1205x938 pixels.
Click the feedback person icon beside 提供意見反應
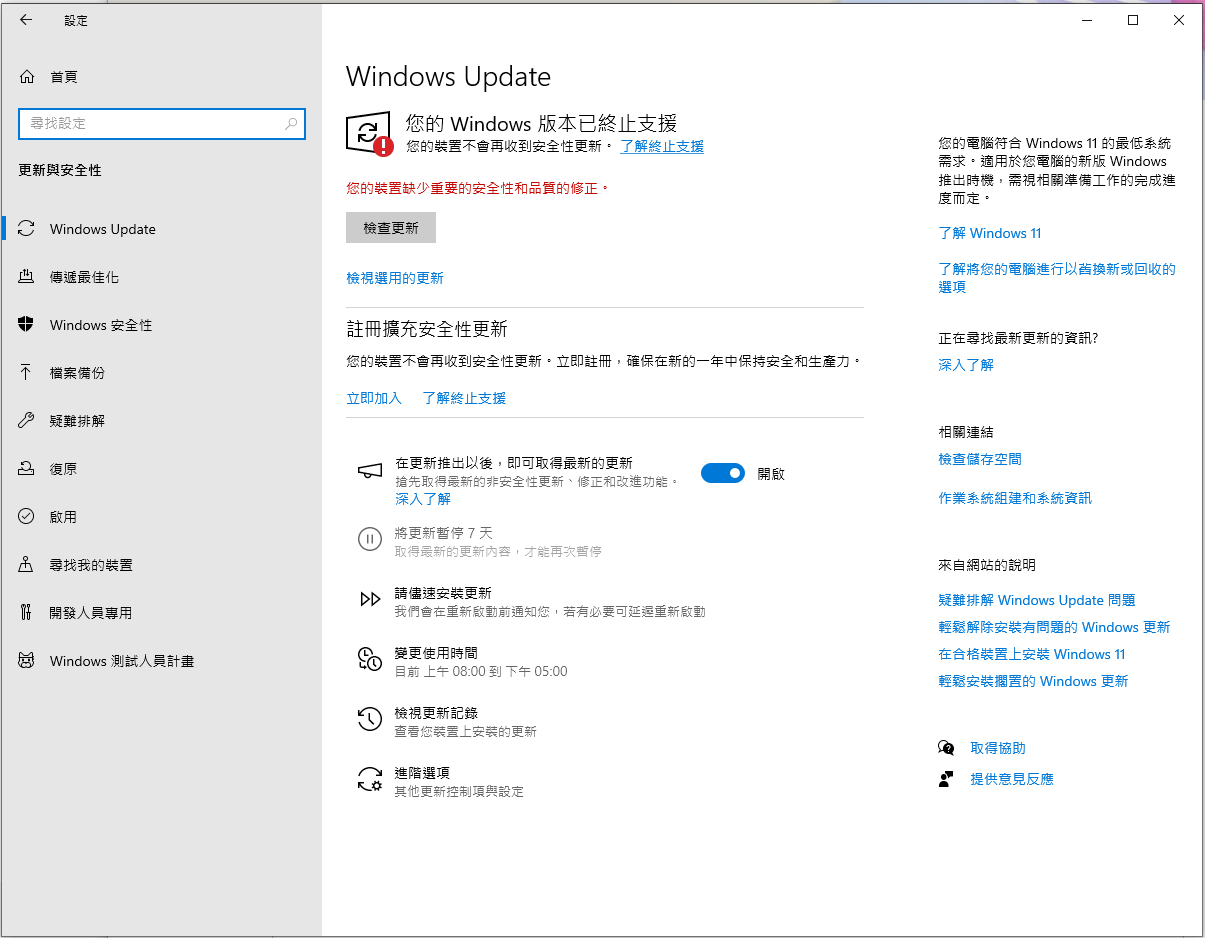coord(946,779)
